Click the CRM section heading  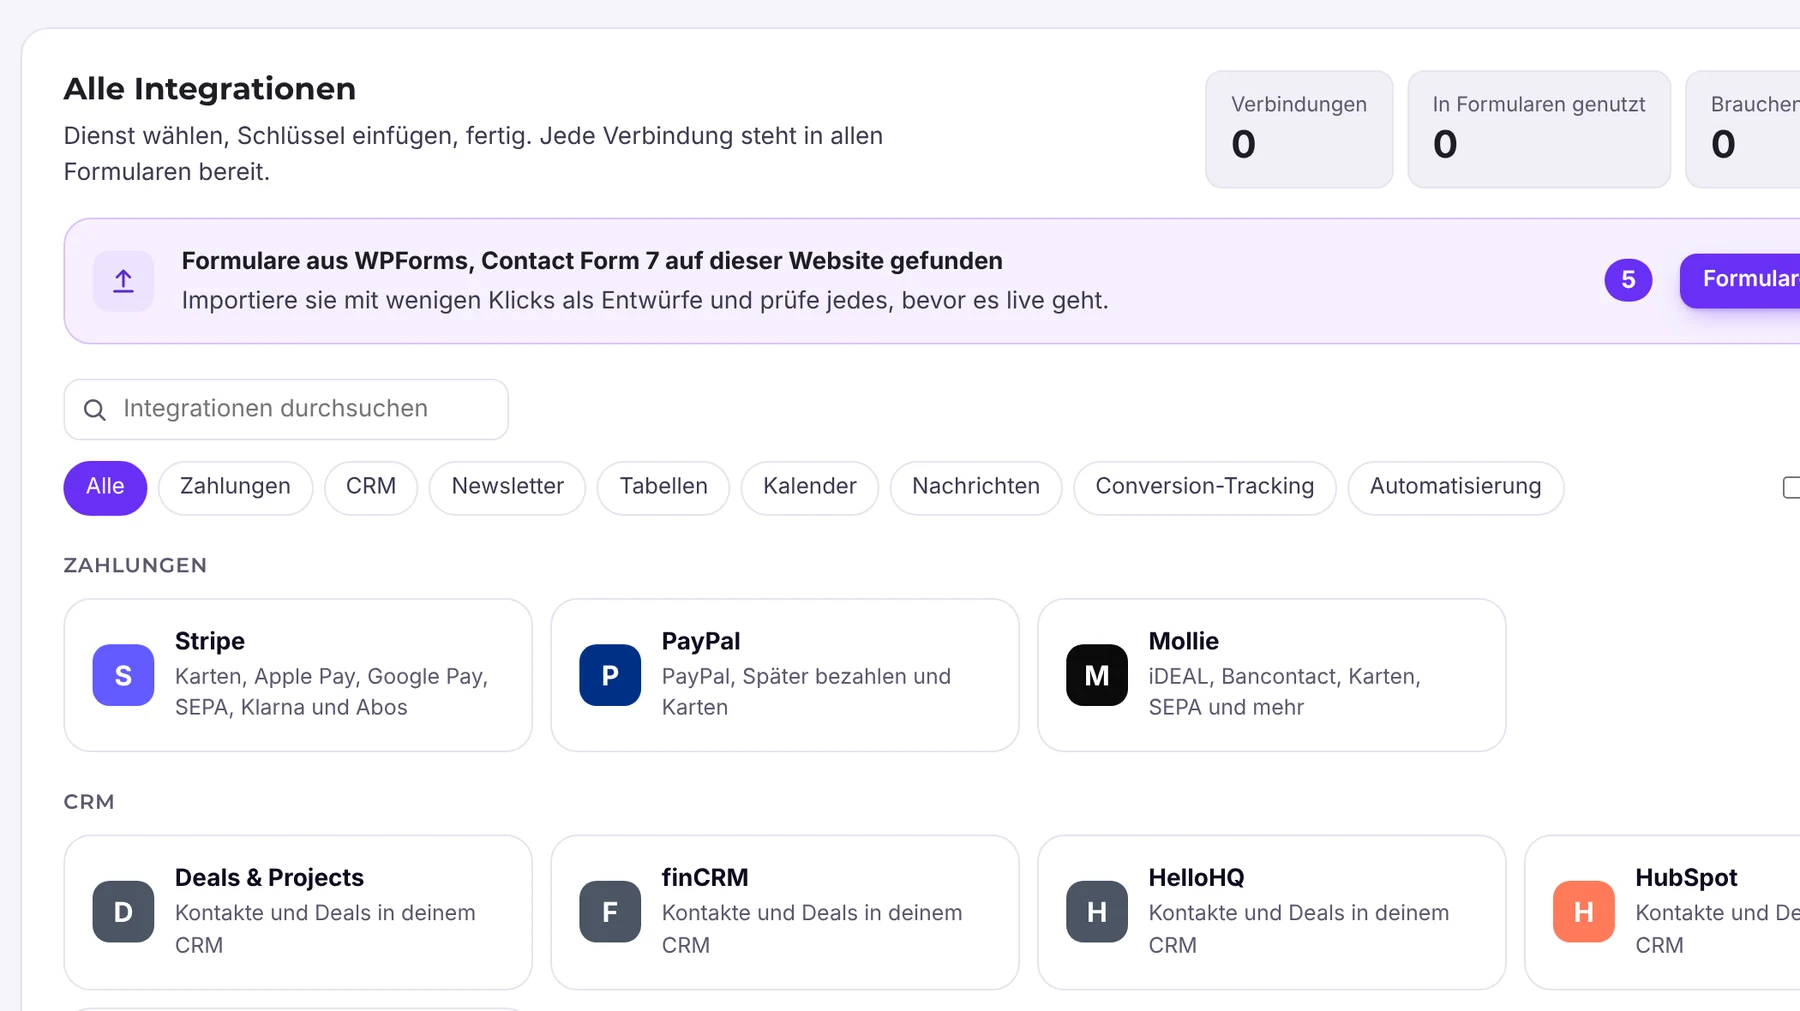click(x=89, y=802)
